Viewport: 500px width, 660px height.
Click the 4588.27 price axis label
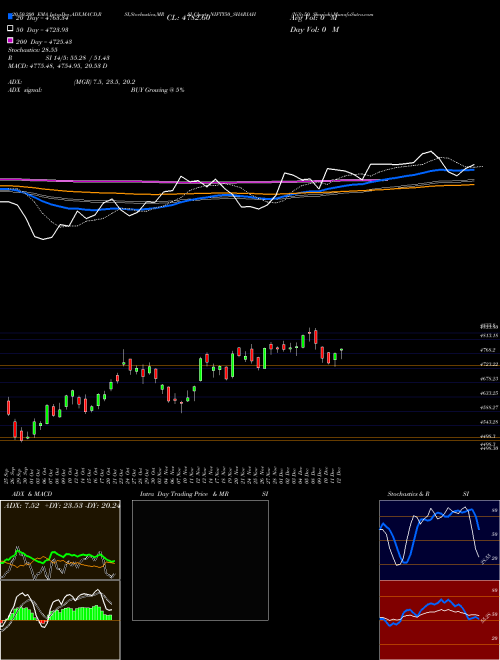(489, 407)
